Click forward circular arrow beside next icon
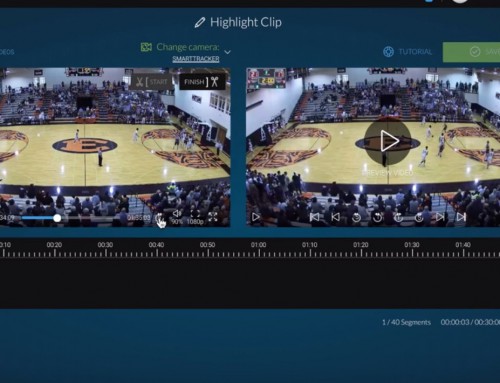Image resolution: width=500 pixels, height=383 pixels. tap(419, 218)
